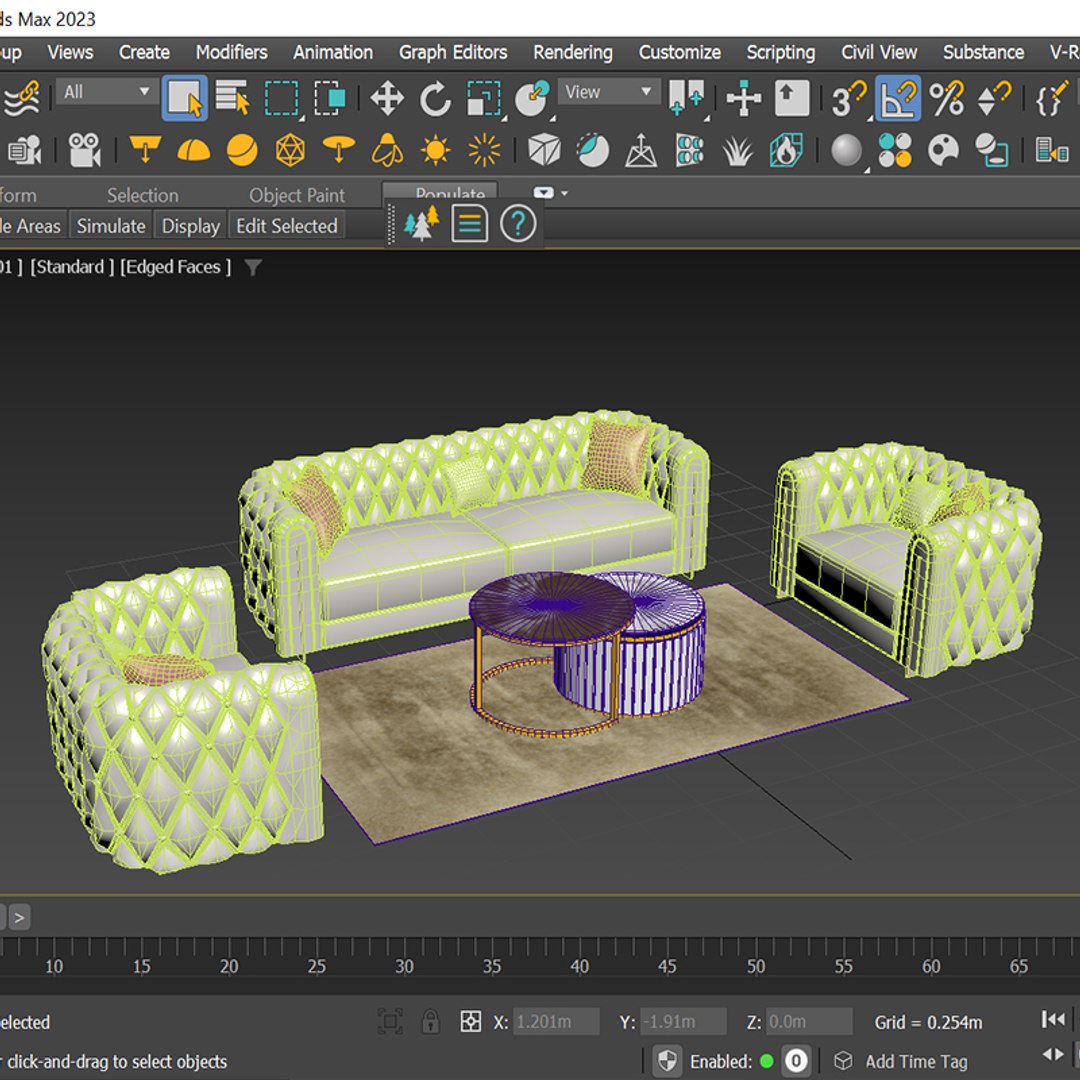This screenshot has width=1080, height=1080.
Task: Toggle Percent Snap
Action: pyautogui.click(x=946, y=98)
